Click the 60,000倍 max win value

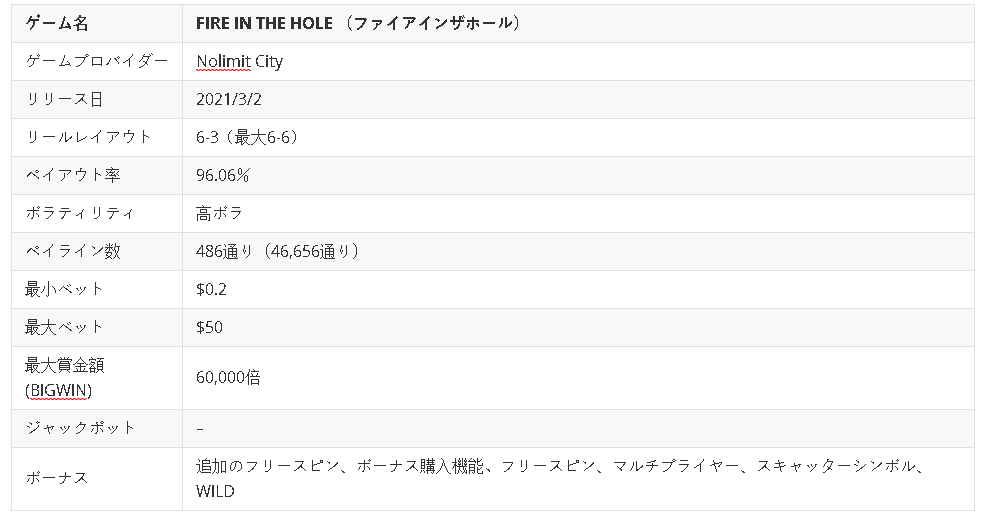pos(228,378)
